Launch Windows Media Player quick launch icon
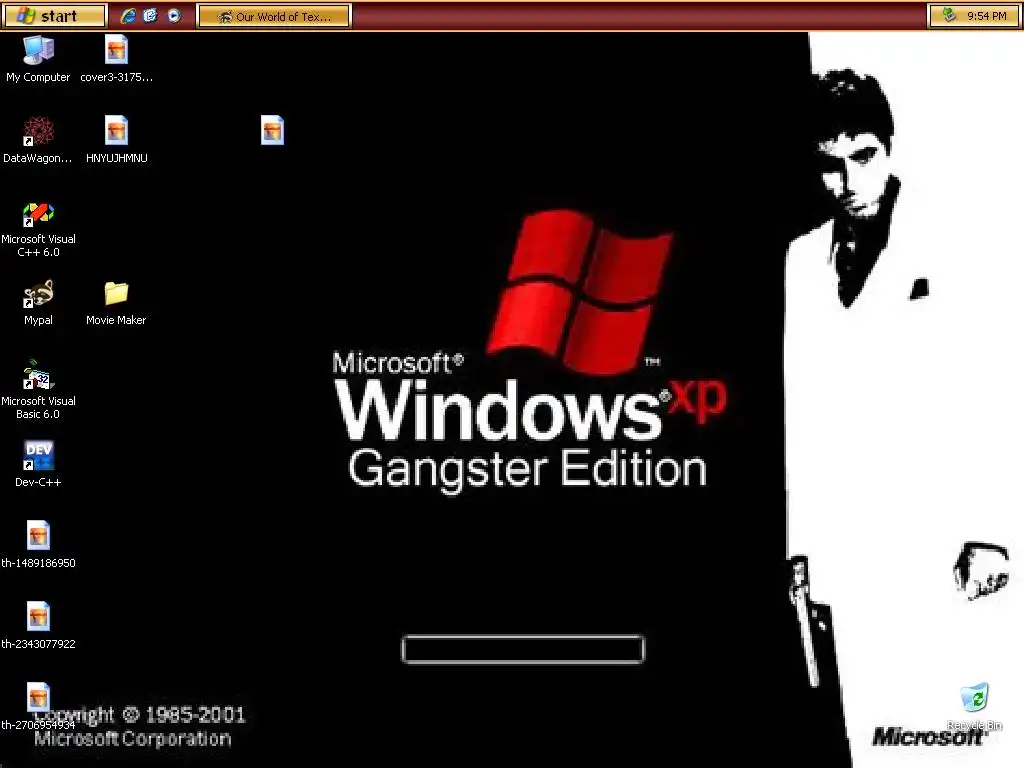This screenshot has height=768, width=1024. coord(174,16)
